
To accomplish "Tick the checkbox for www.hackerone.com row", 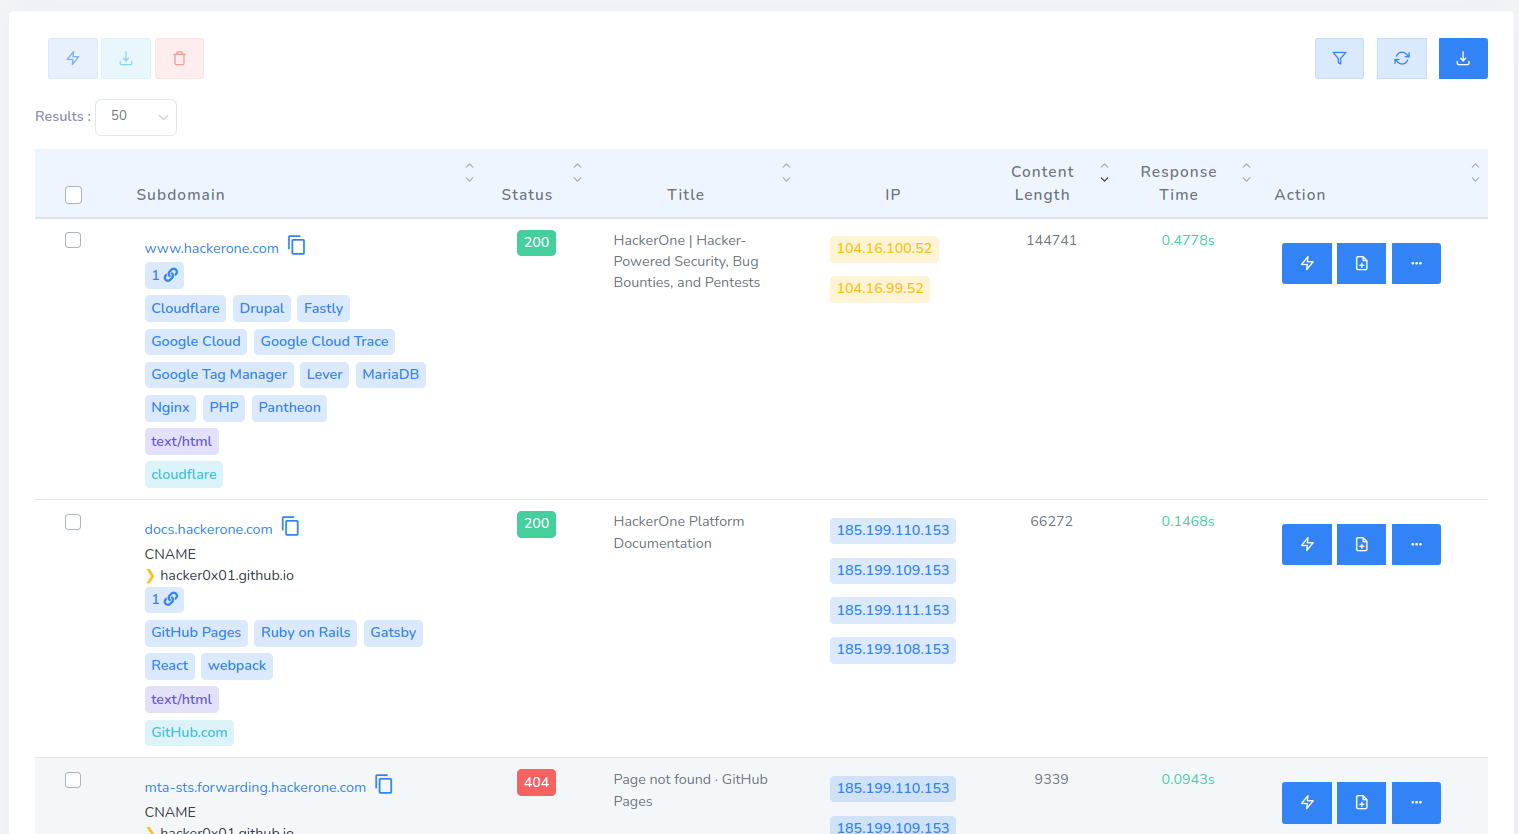I will pyautogui.click(x=73, y=241).
